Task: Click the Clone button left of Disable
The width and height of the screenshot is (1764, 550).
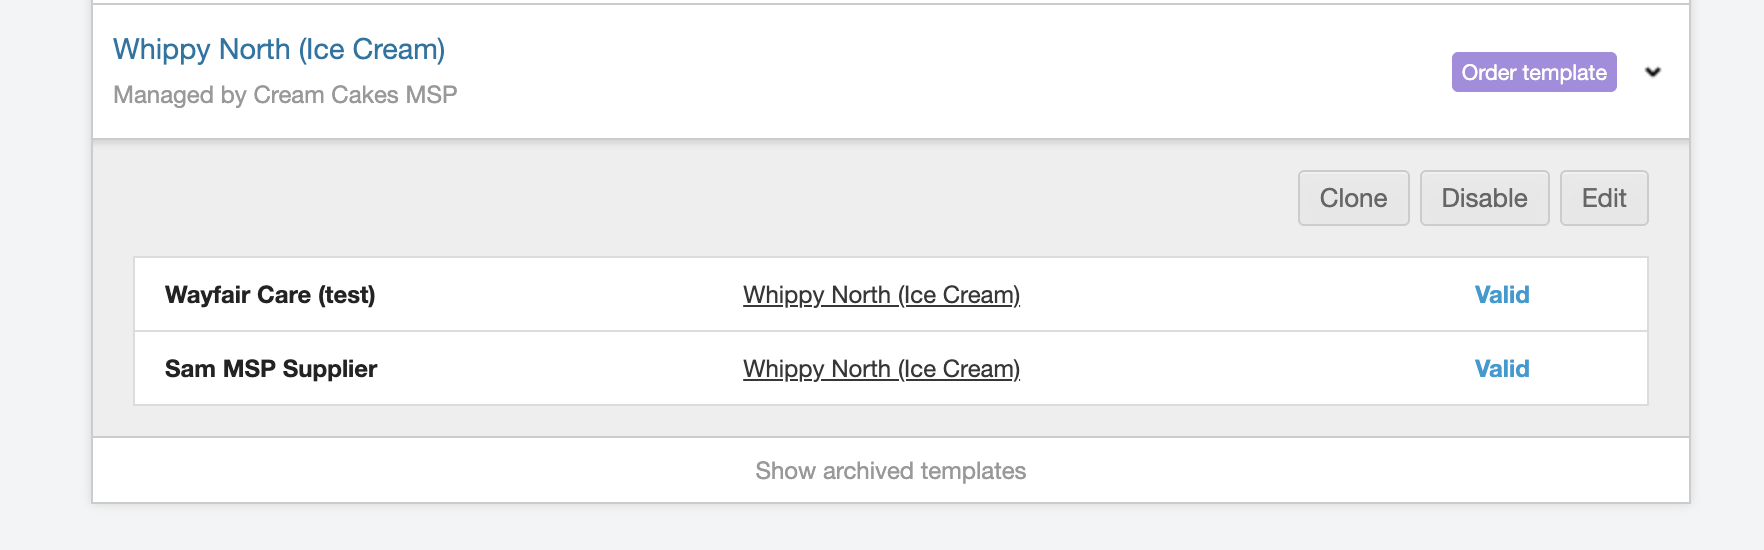Action: pos(1353,198)
